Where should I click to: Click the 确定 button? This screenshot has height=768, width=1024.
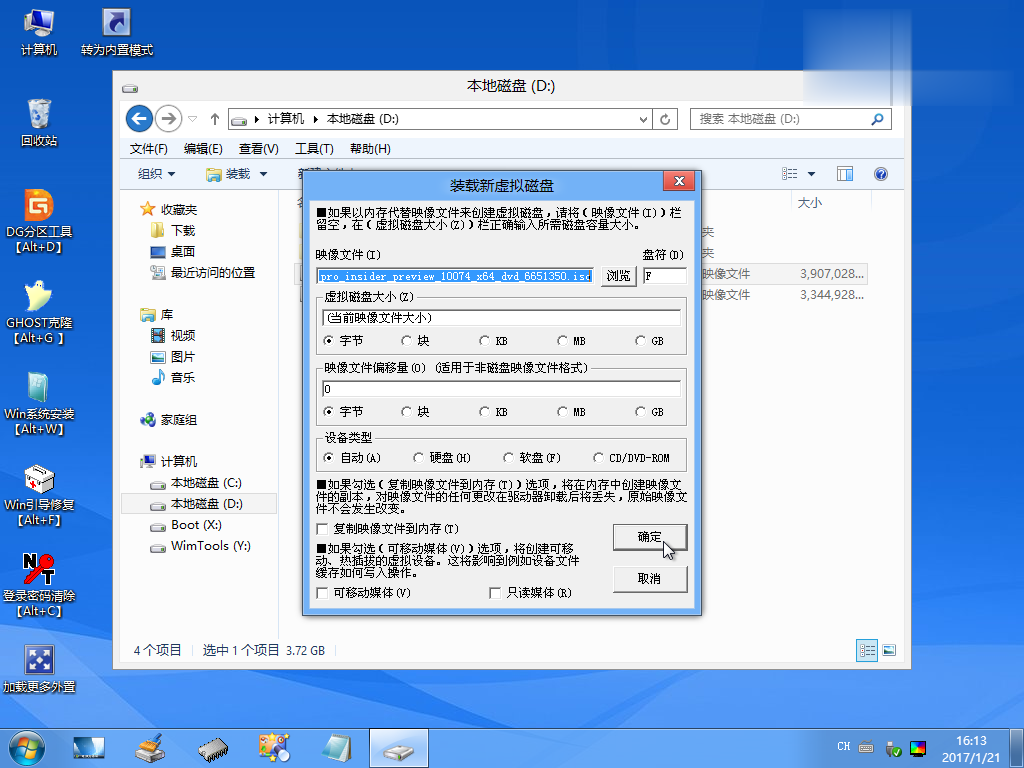click(x=650, y=537)
